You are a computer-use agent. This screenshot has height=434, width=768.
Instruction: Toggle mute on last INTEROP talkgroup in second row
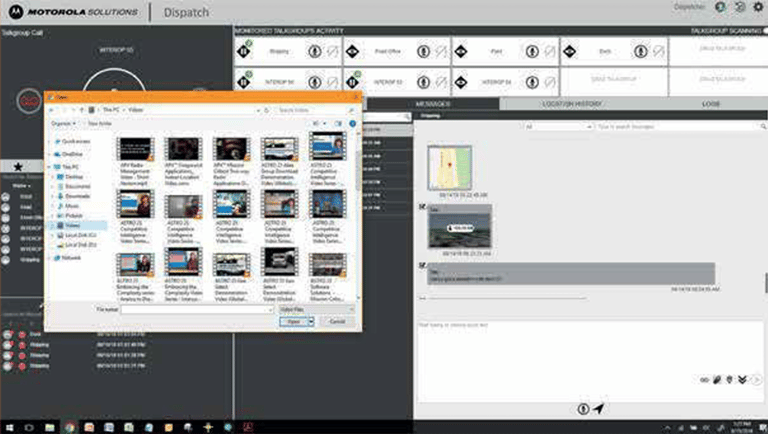[x=550, y=82]
